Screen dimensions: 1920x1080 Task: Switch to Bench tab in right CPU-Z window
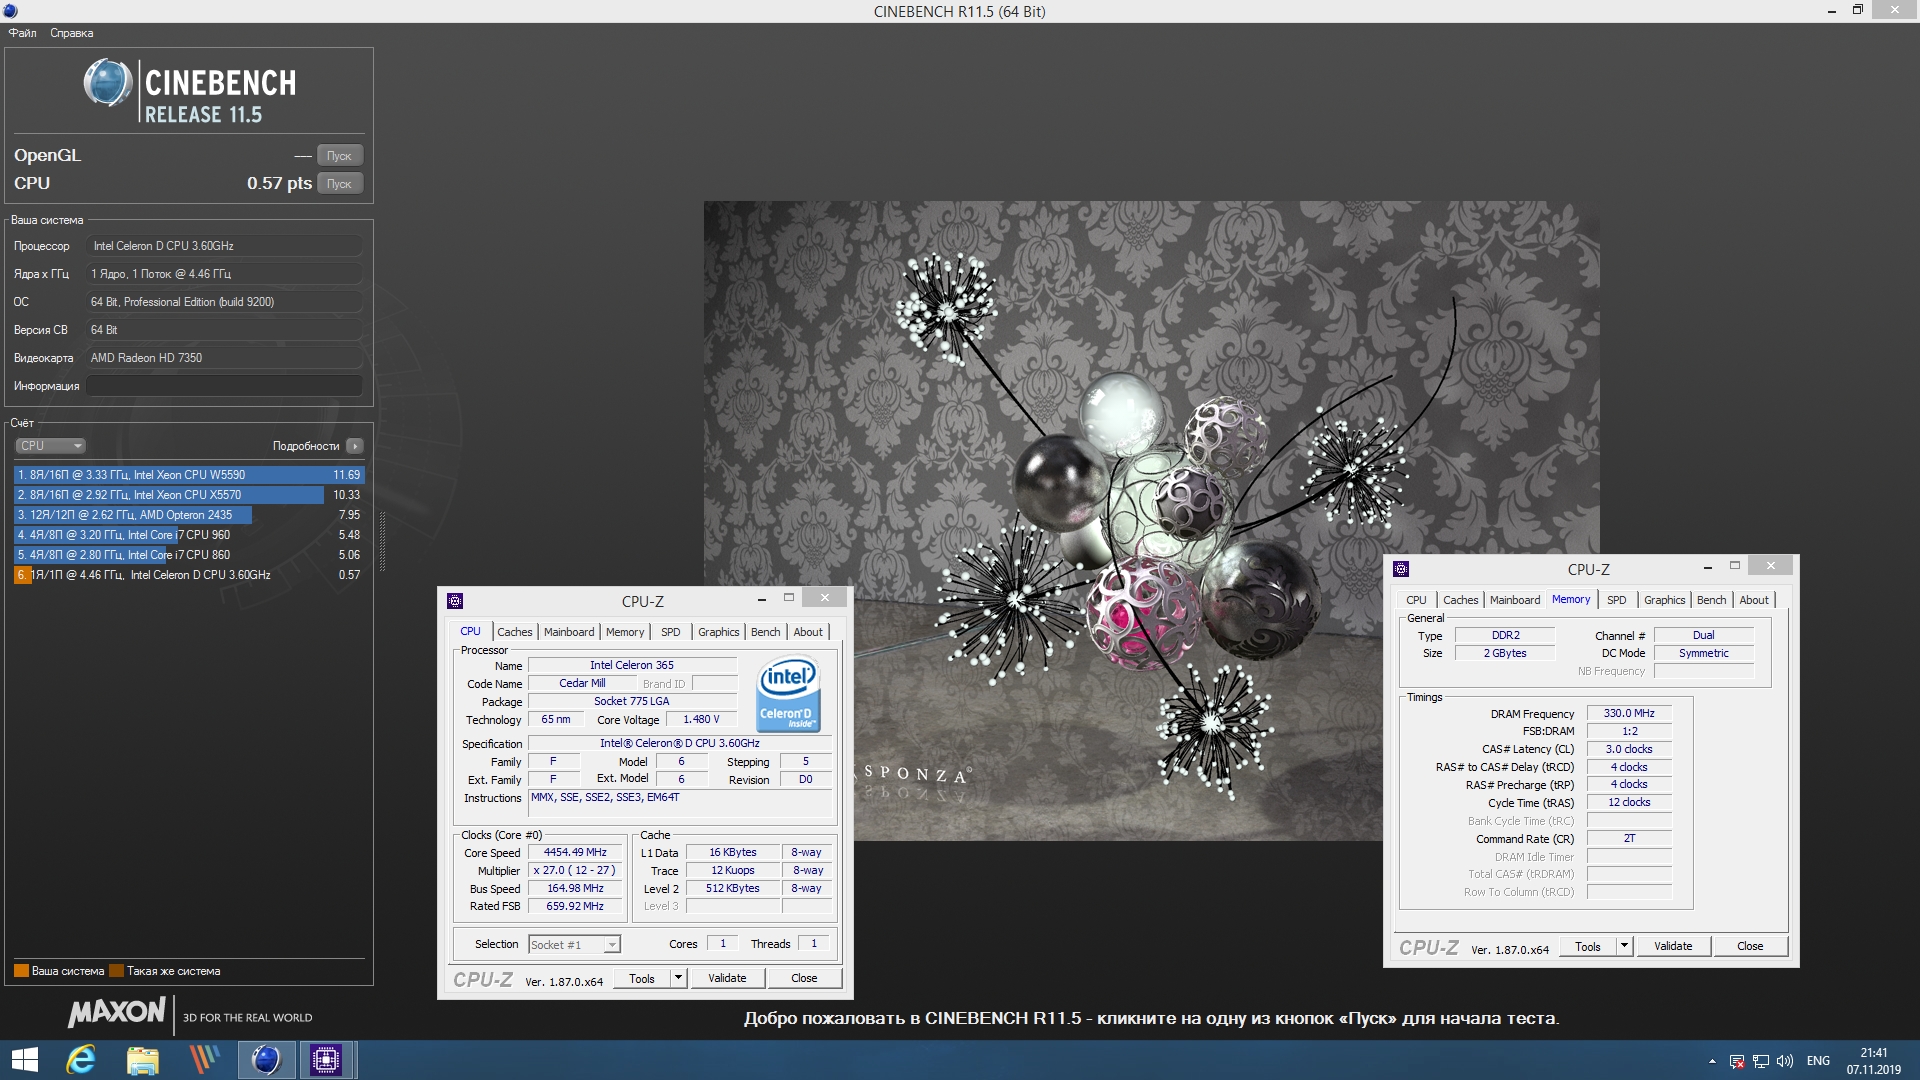(x=1712, y=600)
